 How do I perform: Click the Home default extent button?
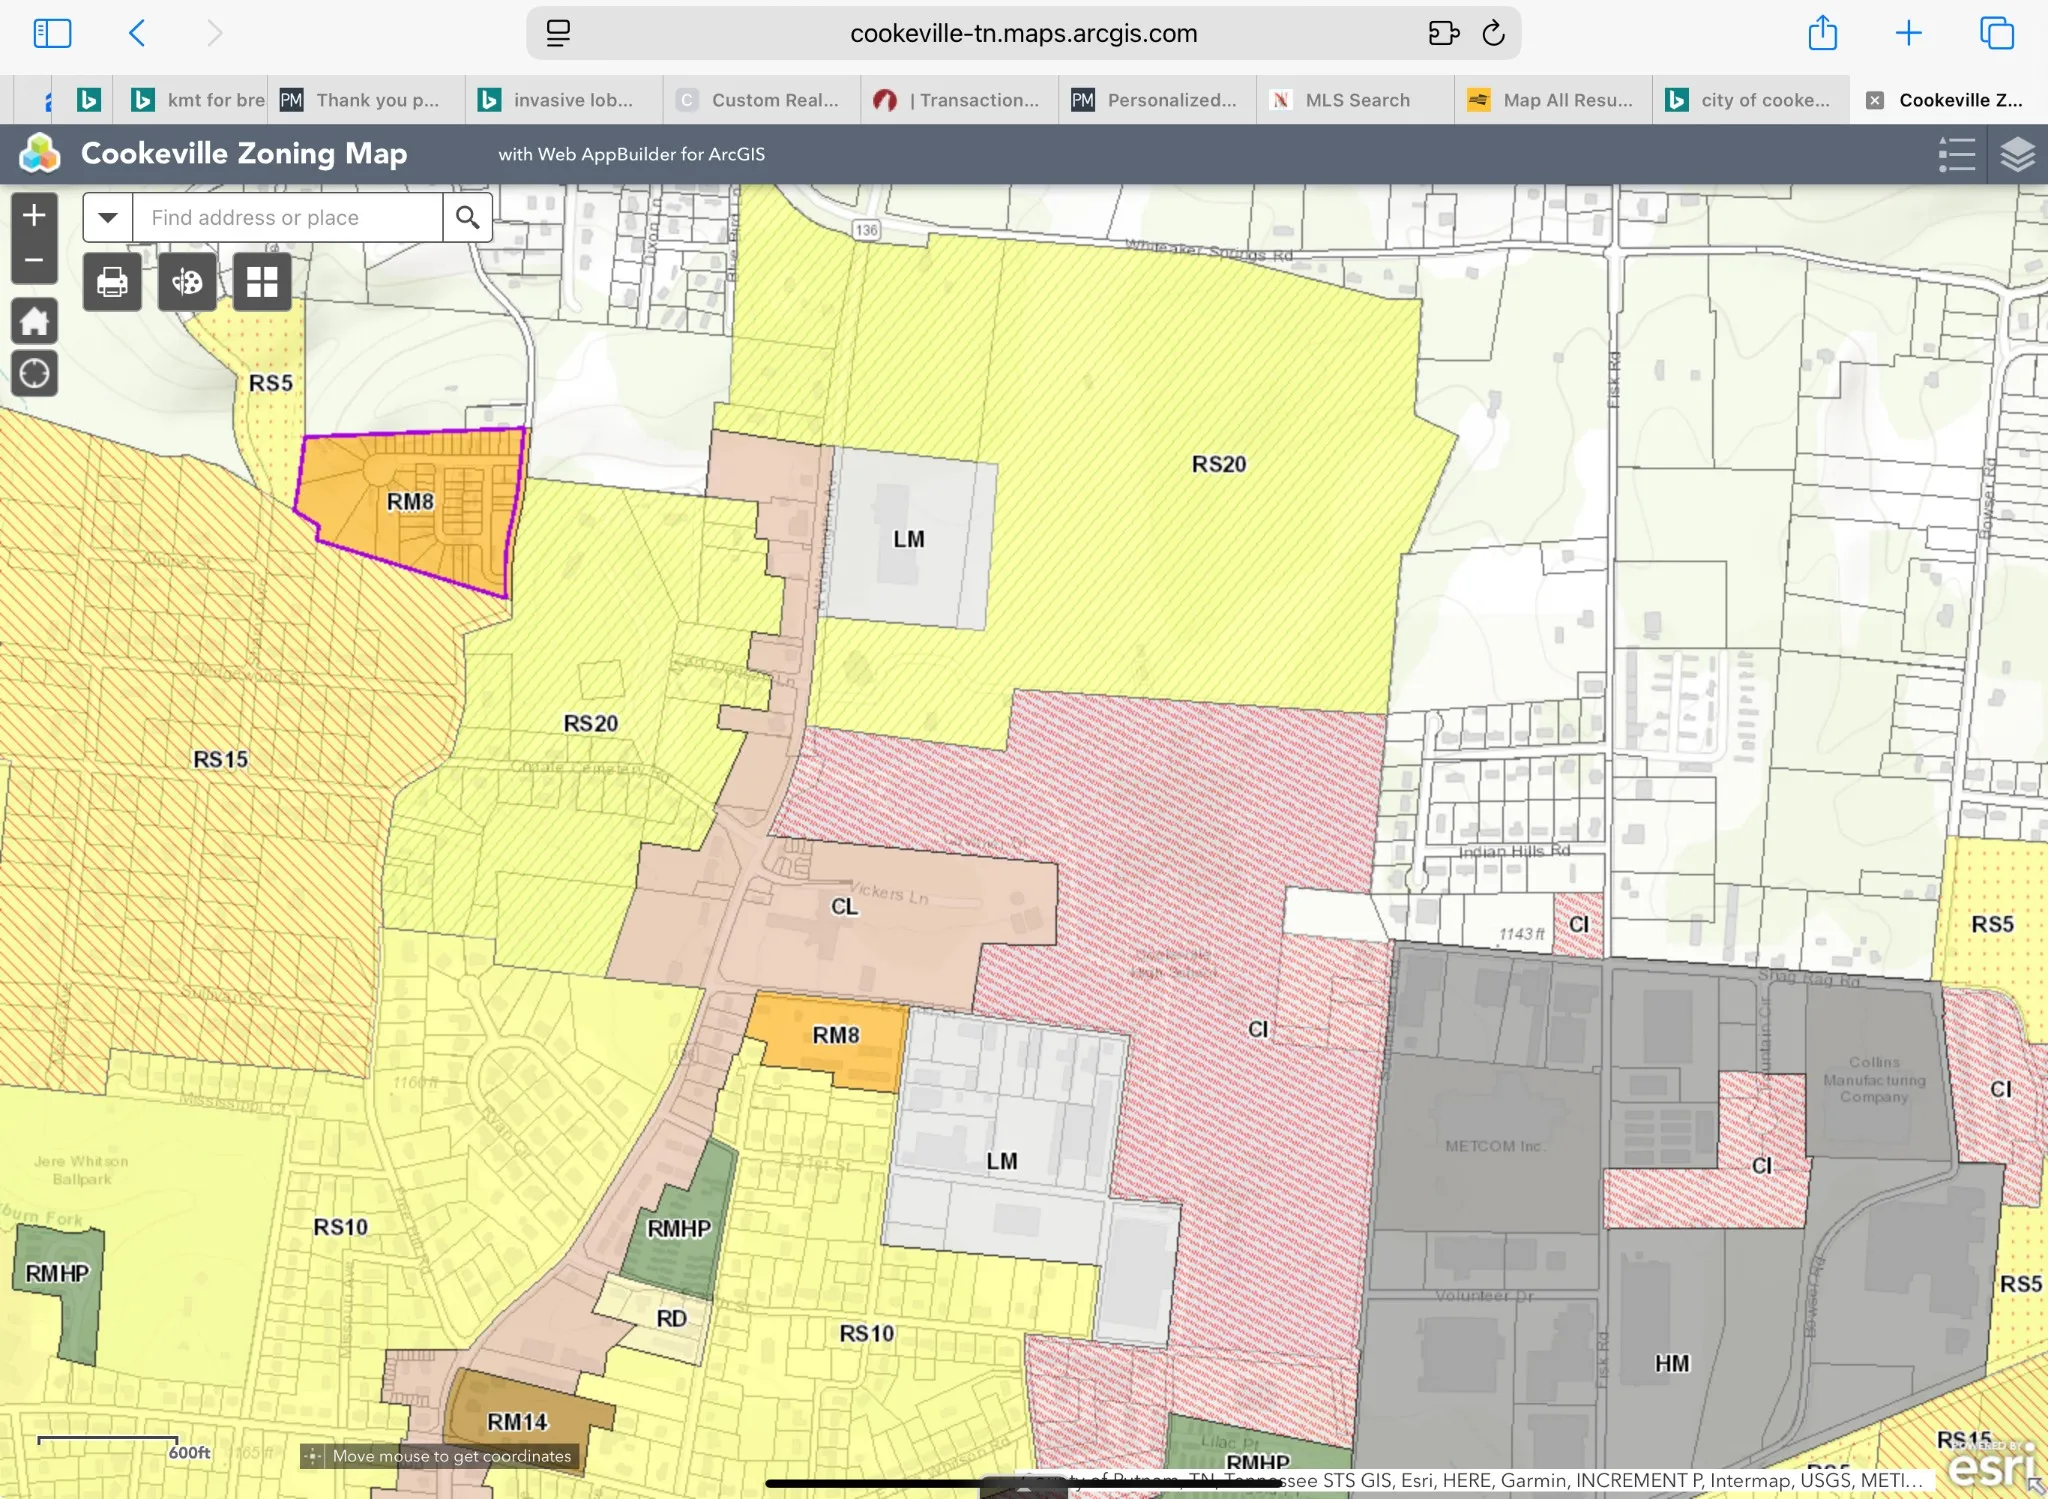(x=34, y=322)
